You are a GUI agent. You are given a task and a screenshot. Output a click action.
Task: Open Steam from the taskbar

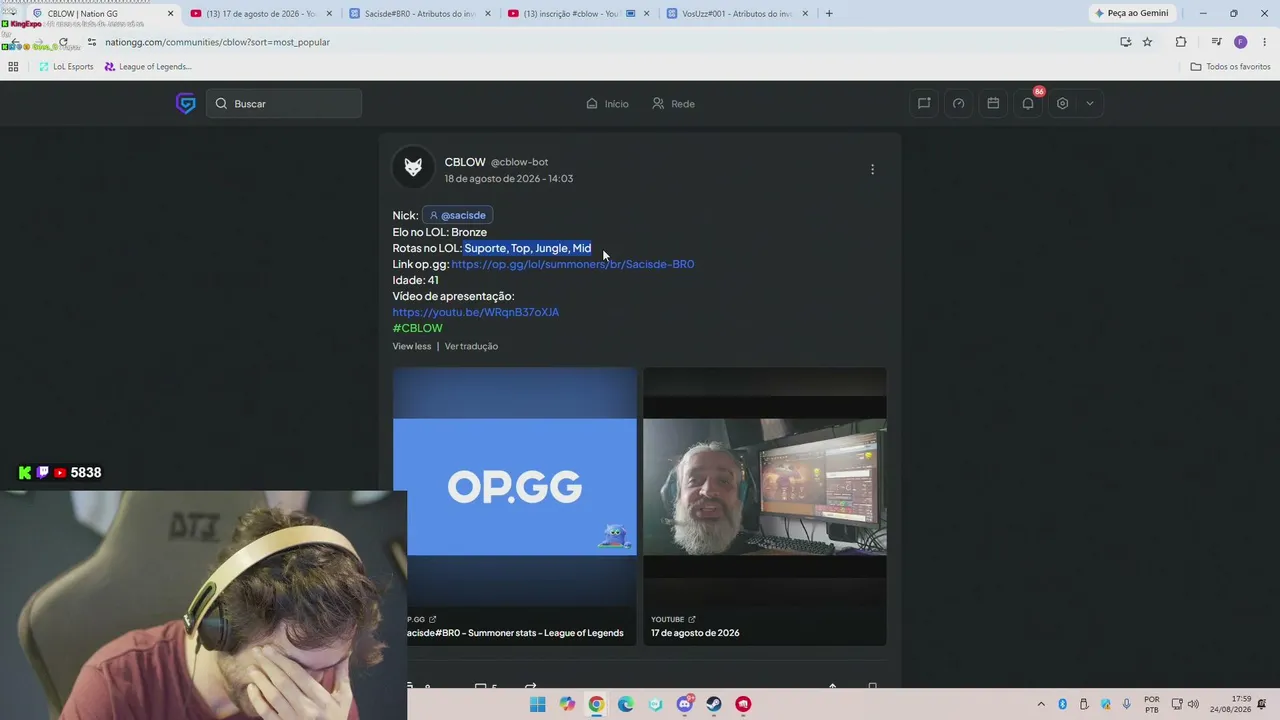click(x=714, y=704)
